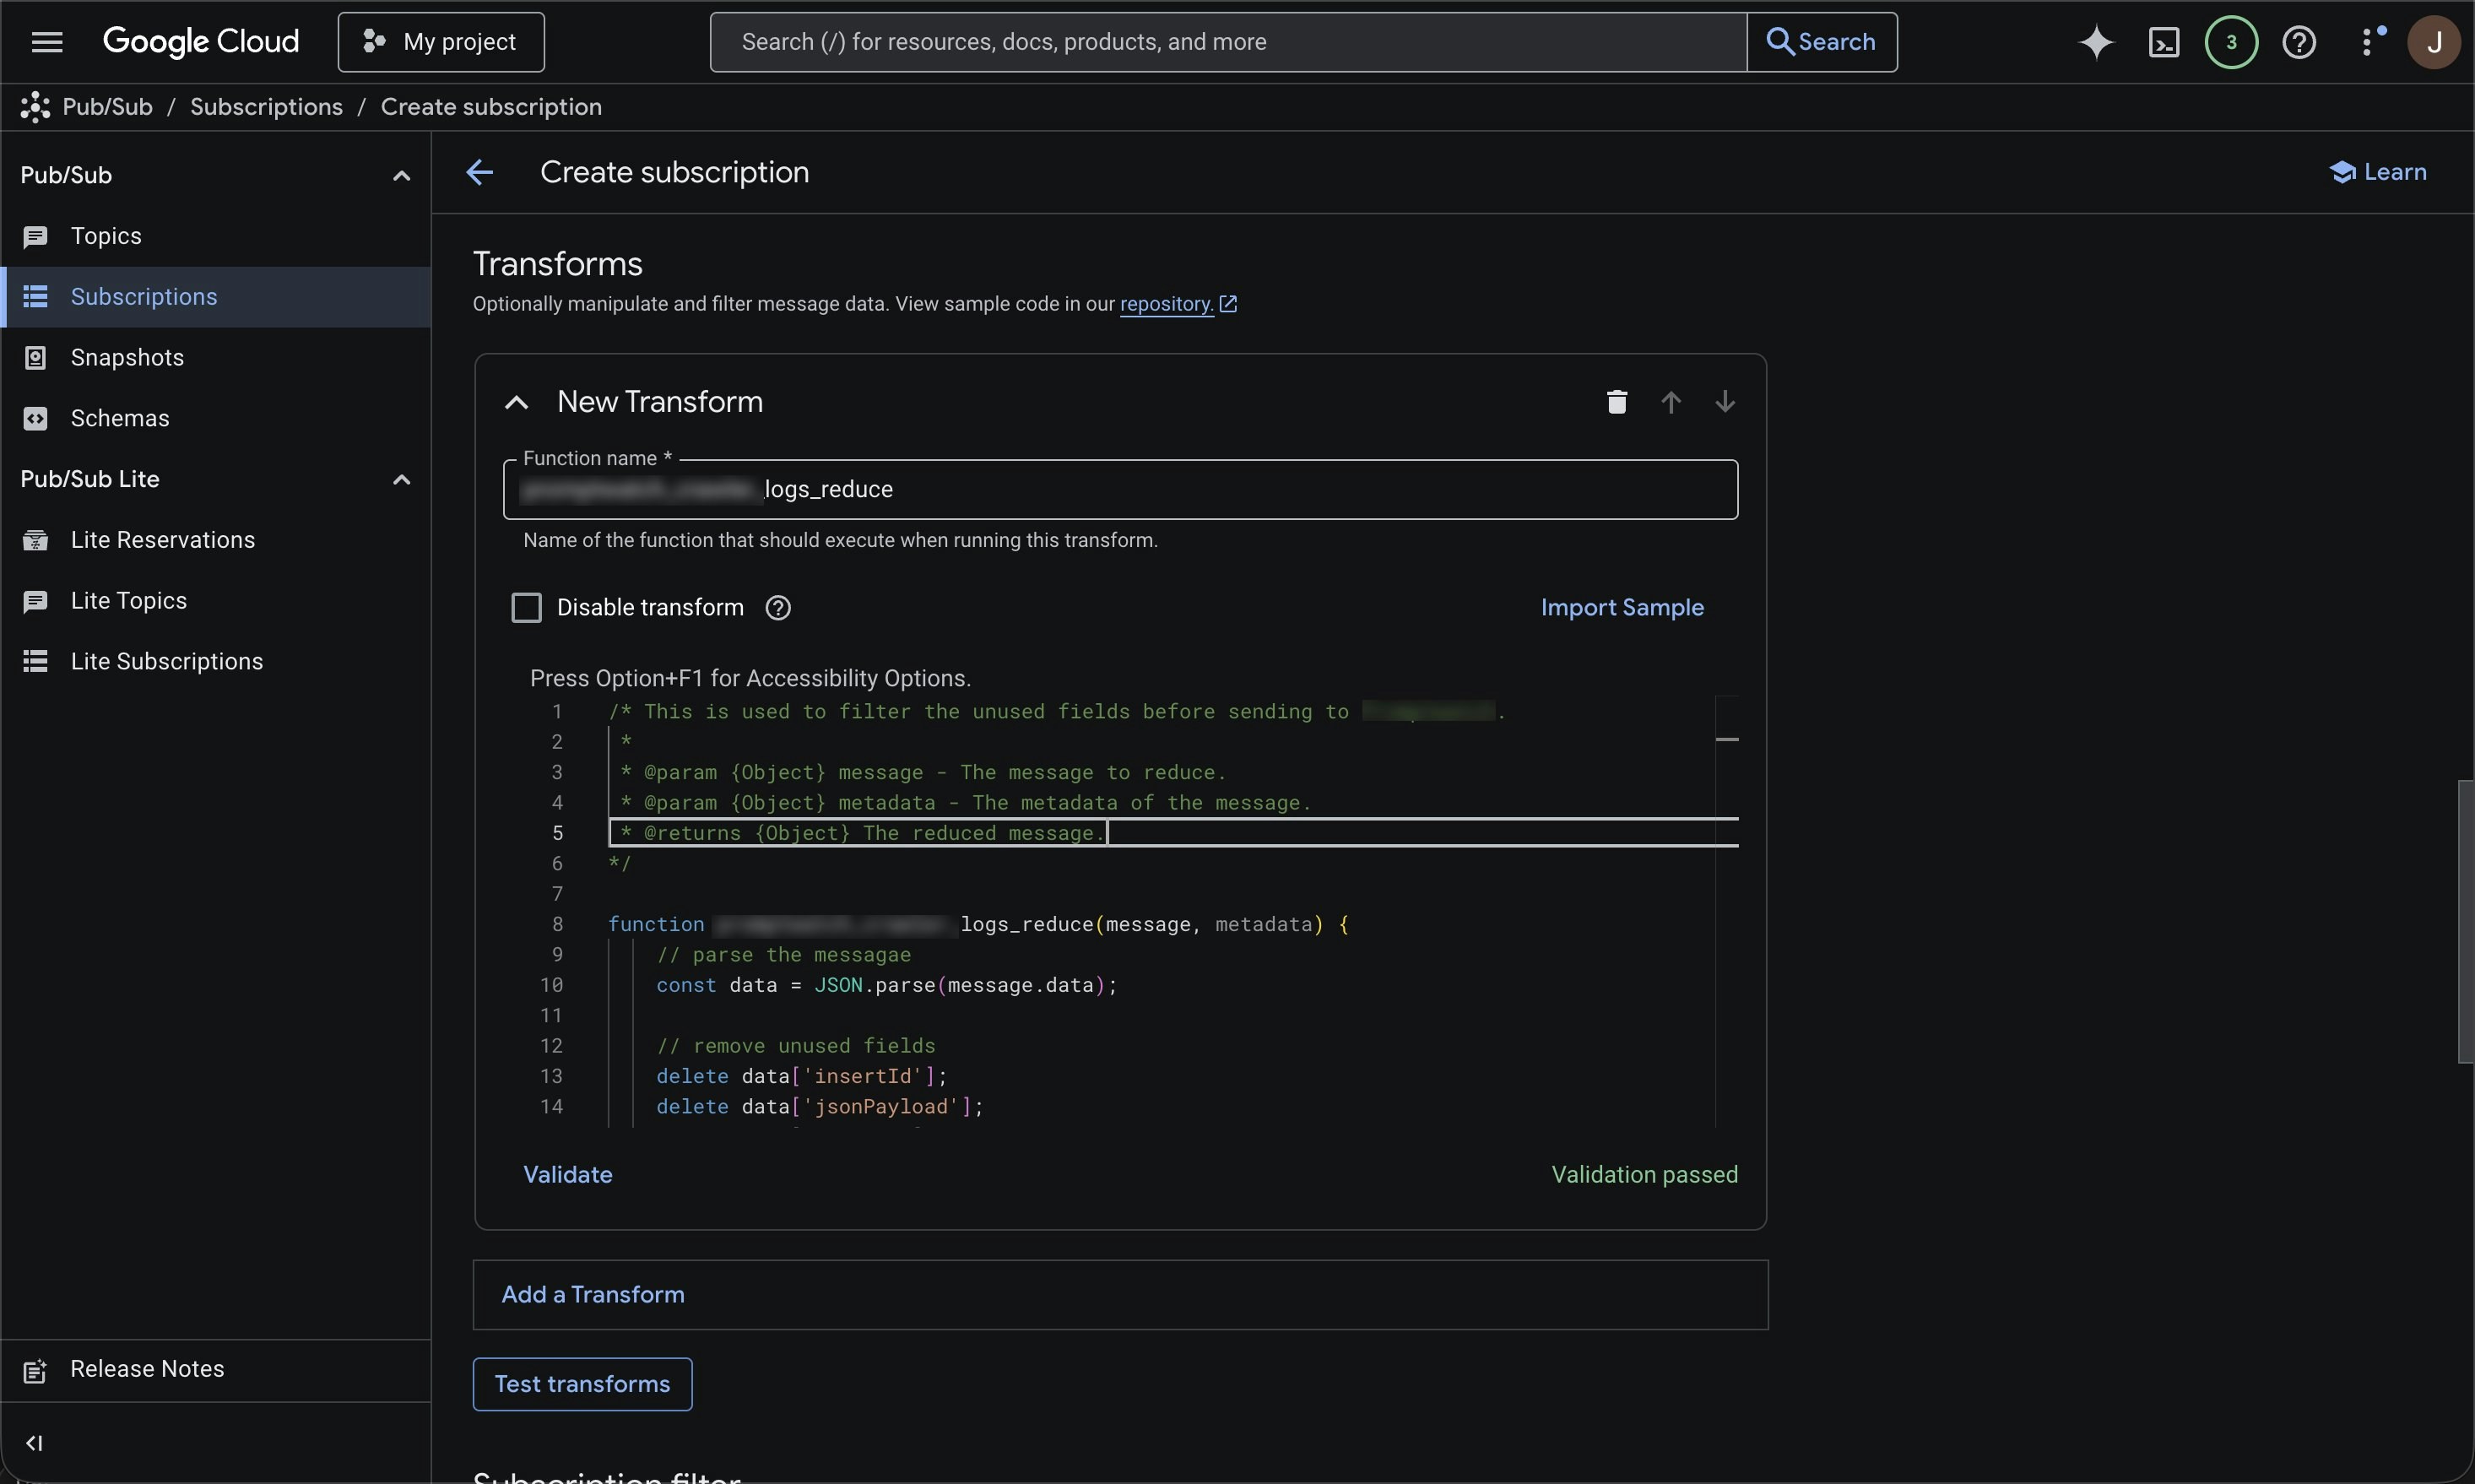The width and height of the screenshot is (2475, 1484).
Task: Activate Cloud Shell terminal
Action: pos(2163,41)
